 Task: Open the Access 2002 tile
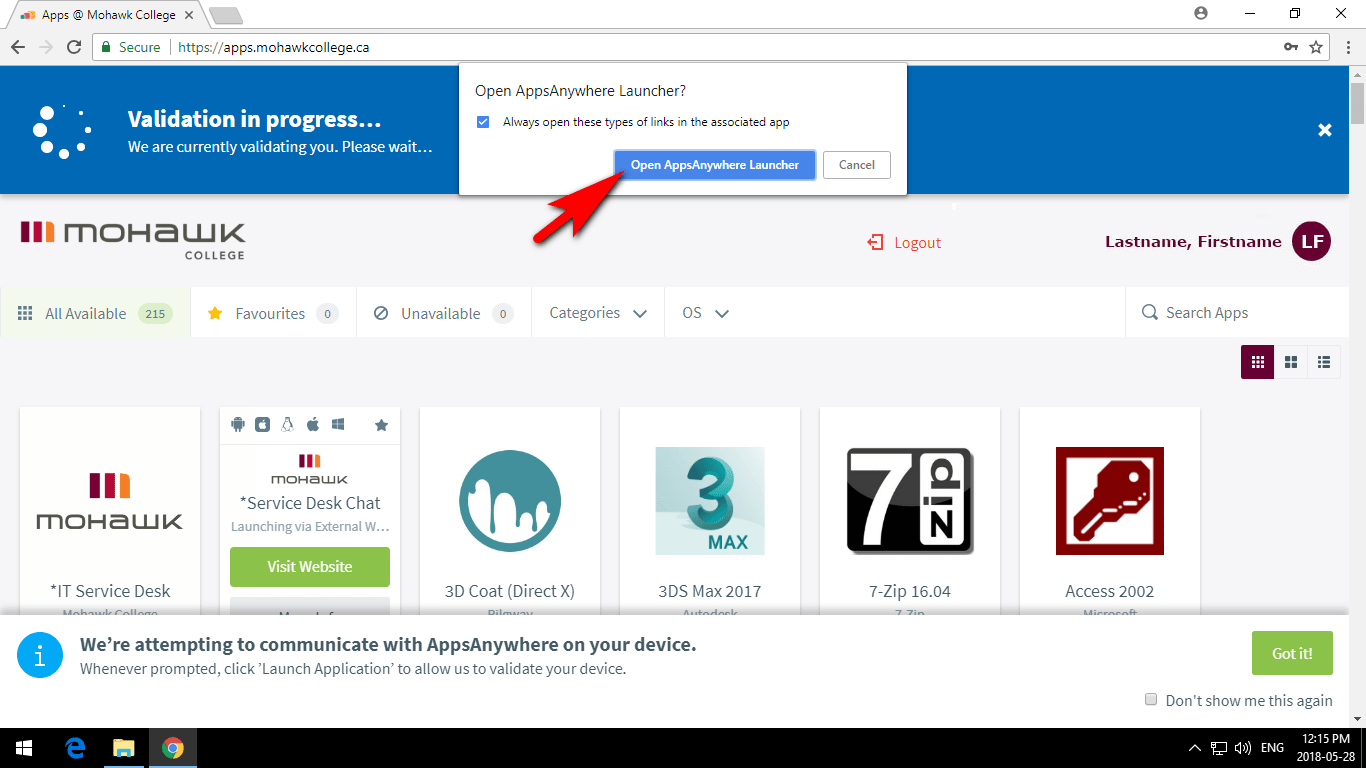[1110, 510]
